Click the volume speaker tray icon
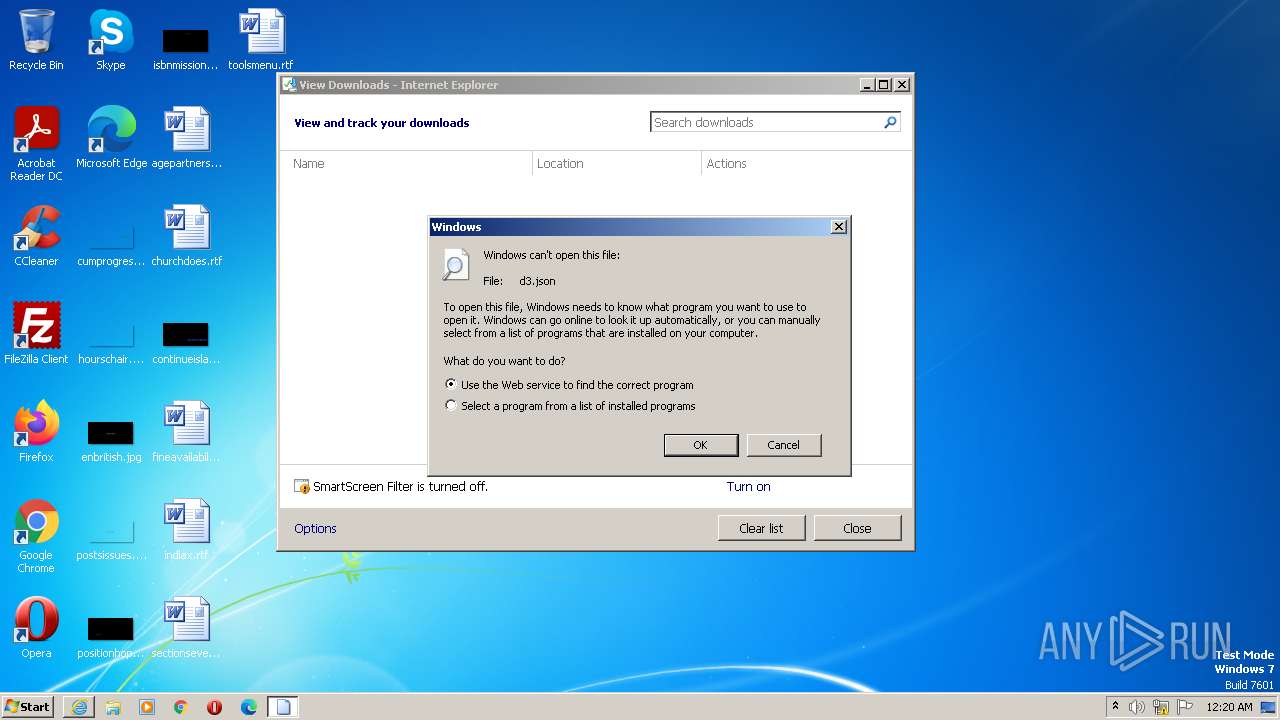Image resolution: width=1280 pixels, height=720 pixels. tap(1137, 707)
